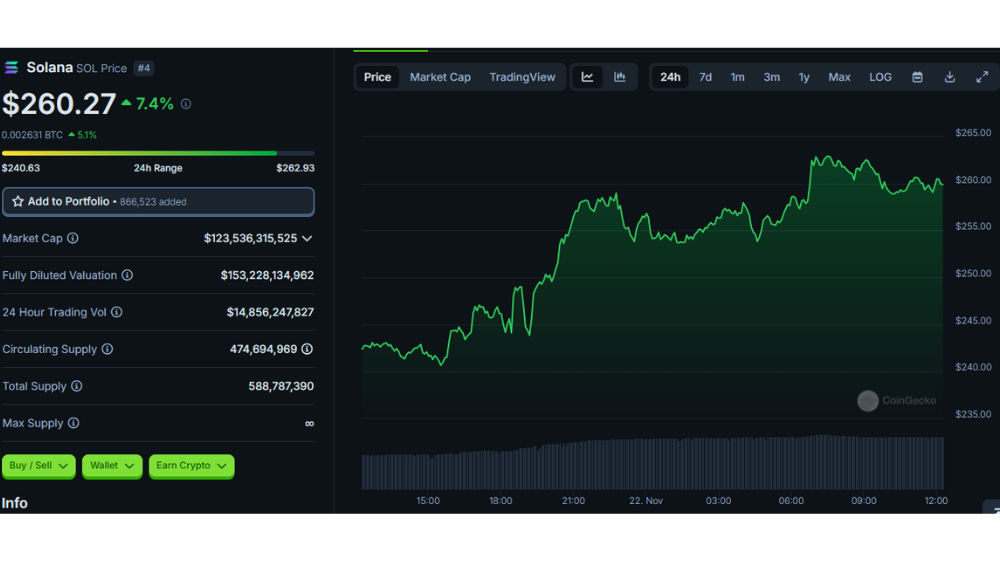The width and height of the screenshot is (1000, 562).
Task: Open the Earn Crypto dropdown
Action: point(191,466)
